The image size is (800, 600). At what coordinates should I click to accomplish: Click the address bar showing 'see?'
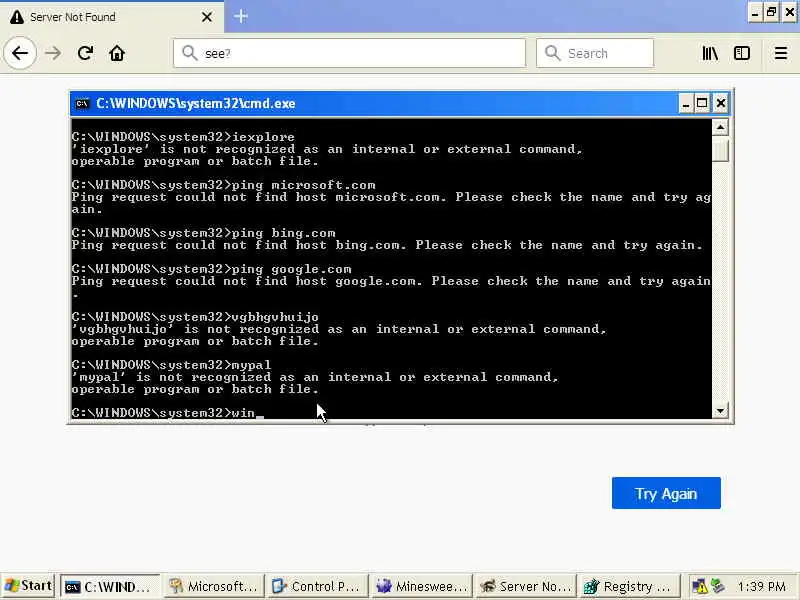(x=349, y=53)
